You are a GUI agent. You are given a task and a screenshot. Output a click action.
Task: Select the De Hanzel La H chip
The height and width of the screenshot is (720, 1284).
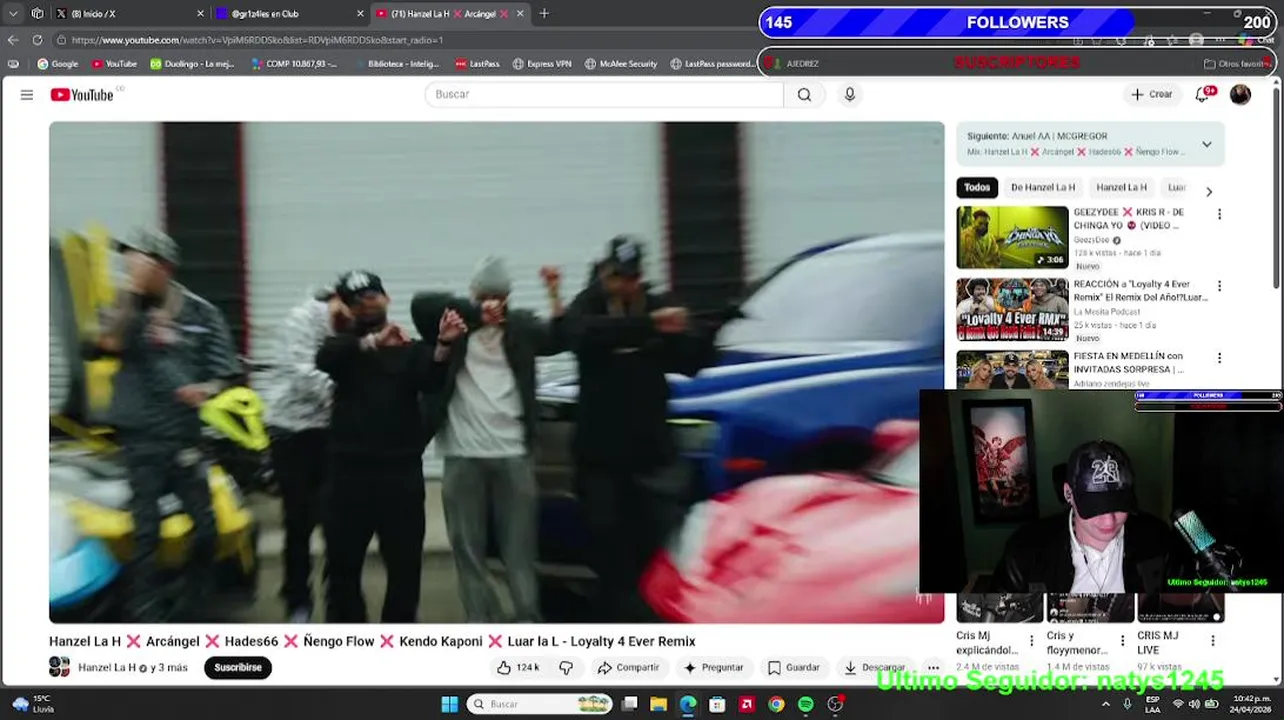click(1043, 187)
